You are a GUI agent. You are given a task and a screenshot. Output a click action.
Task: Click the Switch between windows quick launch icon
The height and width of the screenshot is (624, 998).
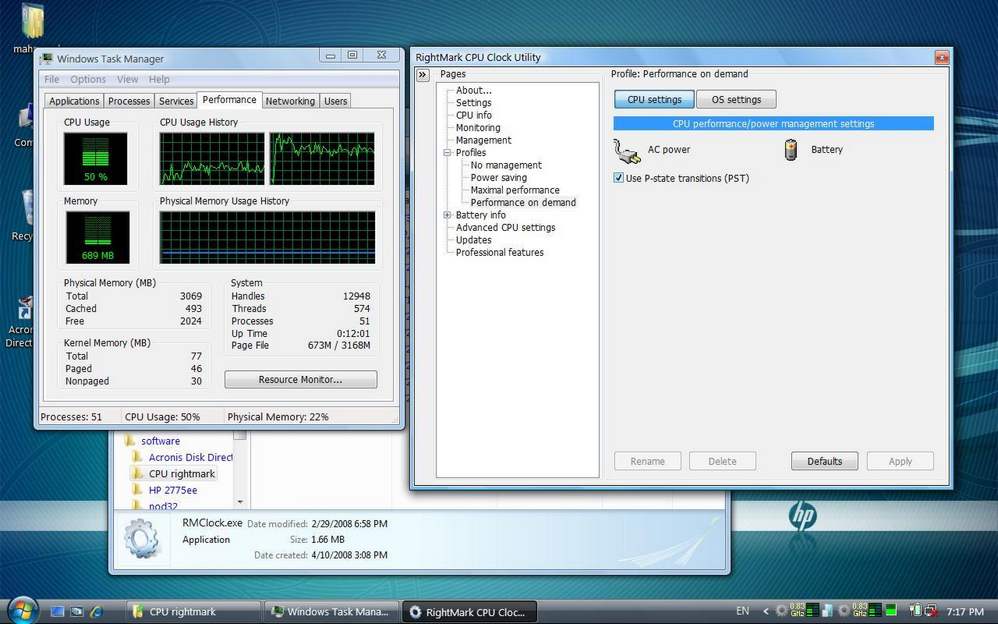[x=76, y=612]
